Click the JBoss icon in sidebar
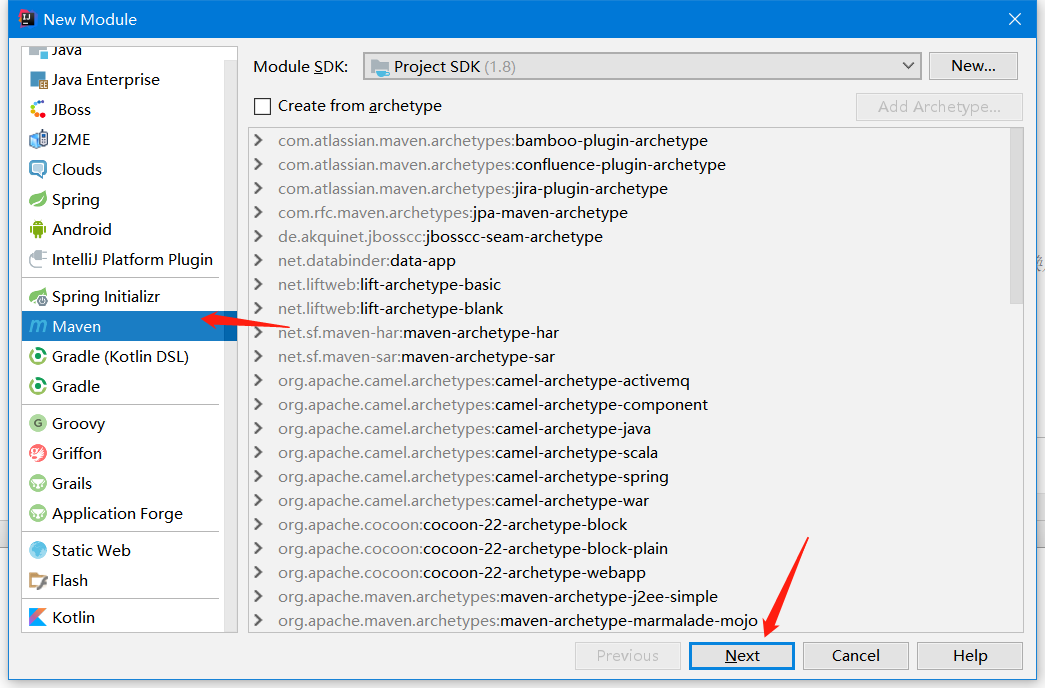 pyautogui.click(x=39, y=109)
